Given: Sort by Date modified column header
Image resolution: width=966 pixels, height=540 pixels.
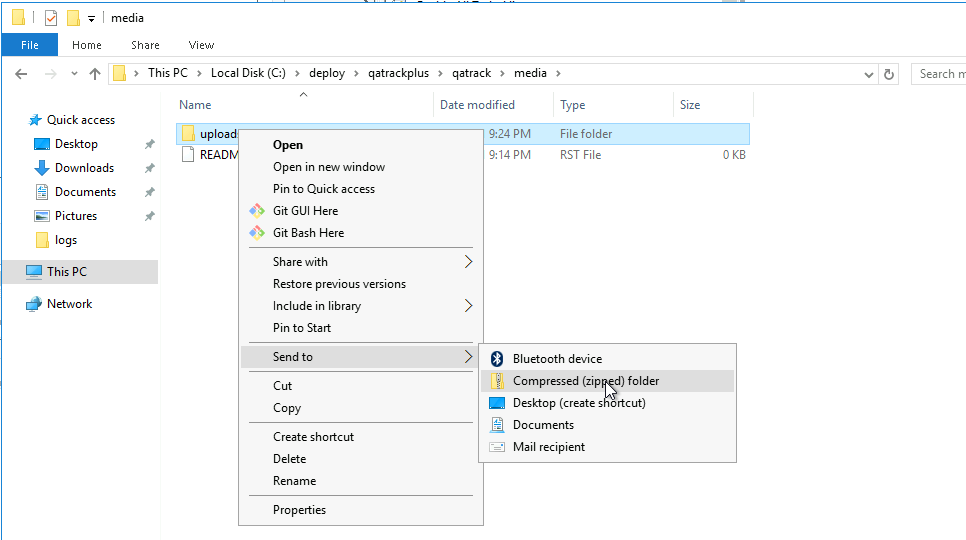Looking at the screenshot, I should 477,105.
